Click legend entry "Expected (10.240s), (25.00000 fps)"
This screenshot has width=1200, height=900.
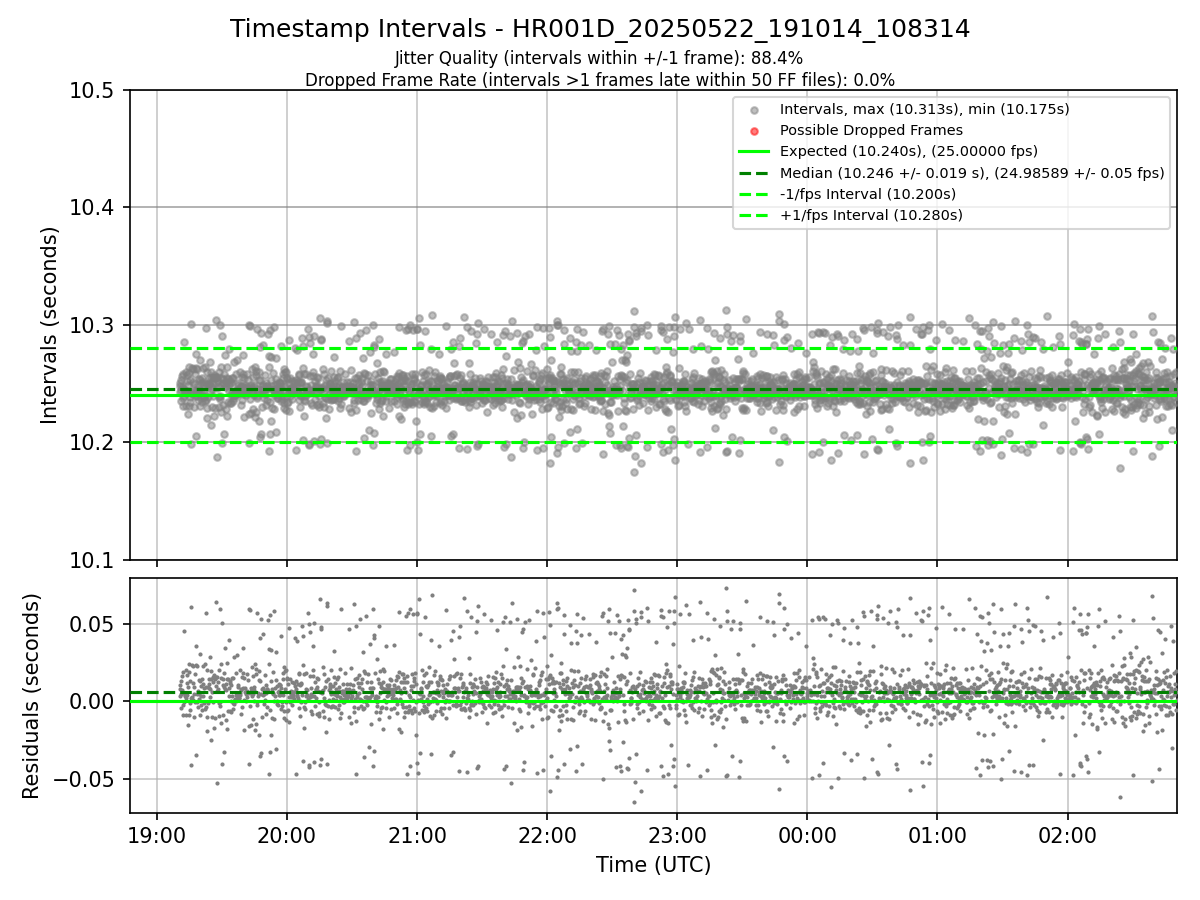(909, 151)
